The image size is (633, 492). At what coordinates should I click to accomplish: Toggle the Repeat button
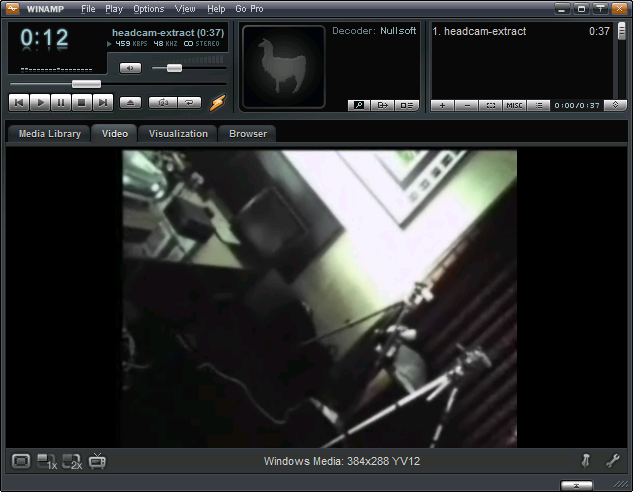point(189,103)
